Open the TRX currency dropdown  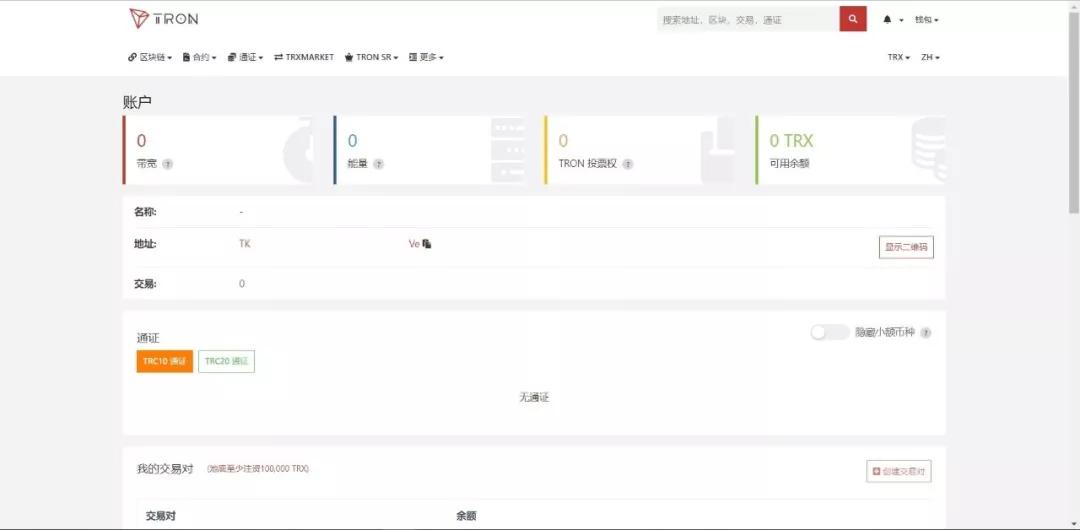(x=899, y=57)
